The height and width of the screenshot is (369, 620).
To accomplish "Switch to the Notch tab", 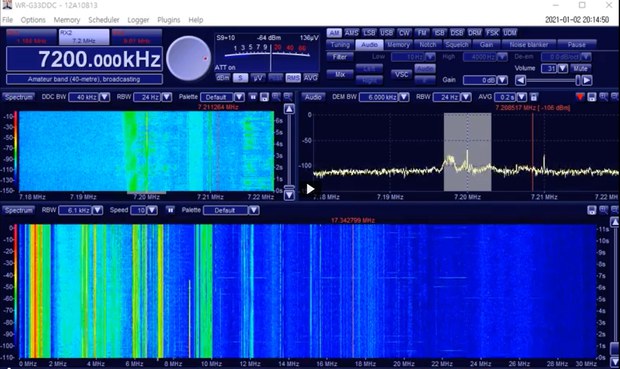I will point(427,45).
